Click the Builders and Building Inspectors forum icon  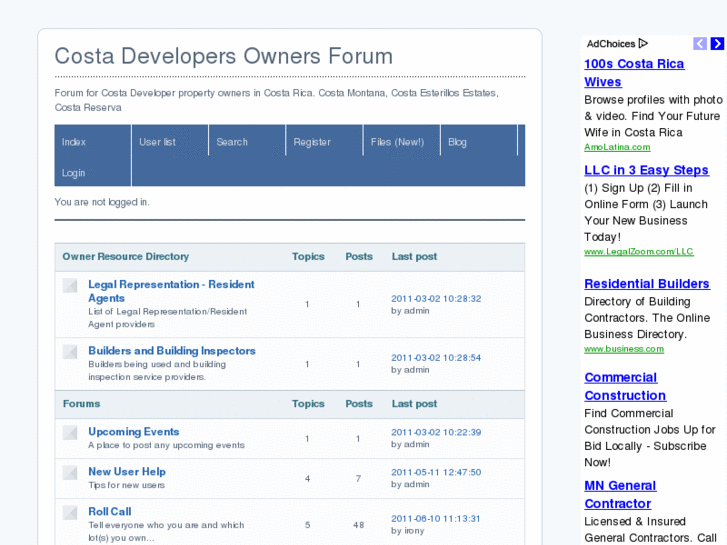[x=70, y=352]
